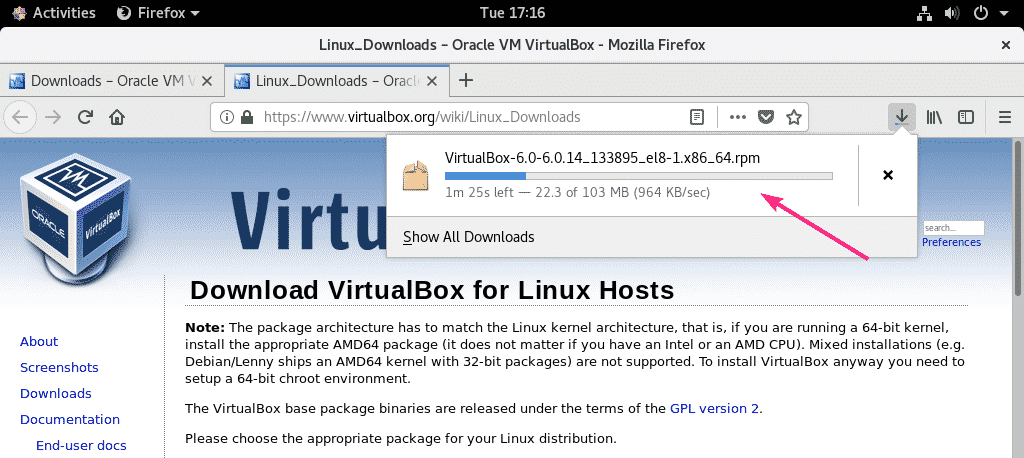Click Show All Downloads
1024x458 pixels.
pos(468,237)
